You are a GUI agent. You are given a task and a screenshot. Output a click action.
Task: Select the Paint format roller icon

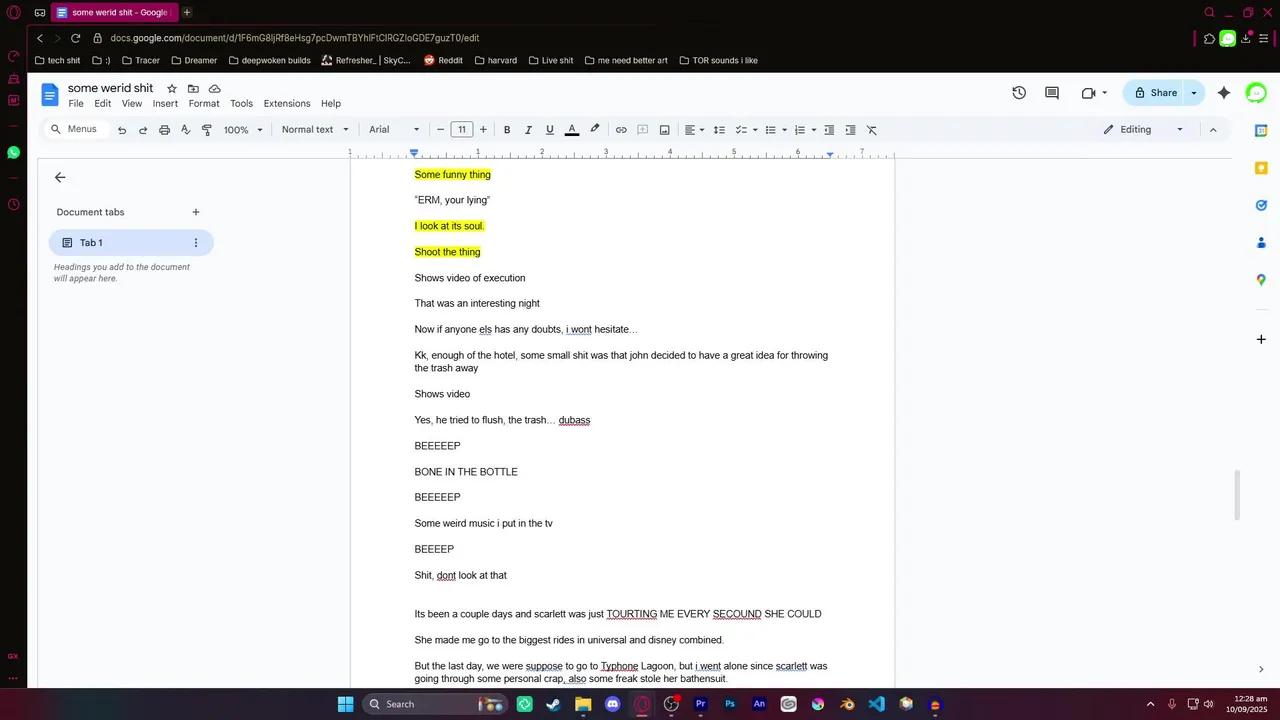click(x=207, y=130)
